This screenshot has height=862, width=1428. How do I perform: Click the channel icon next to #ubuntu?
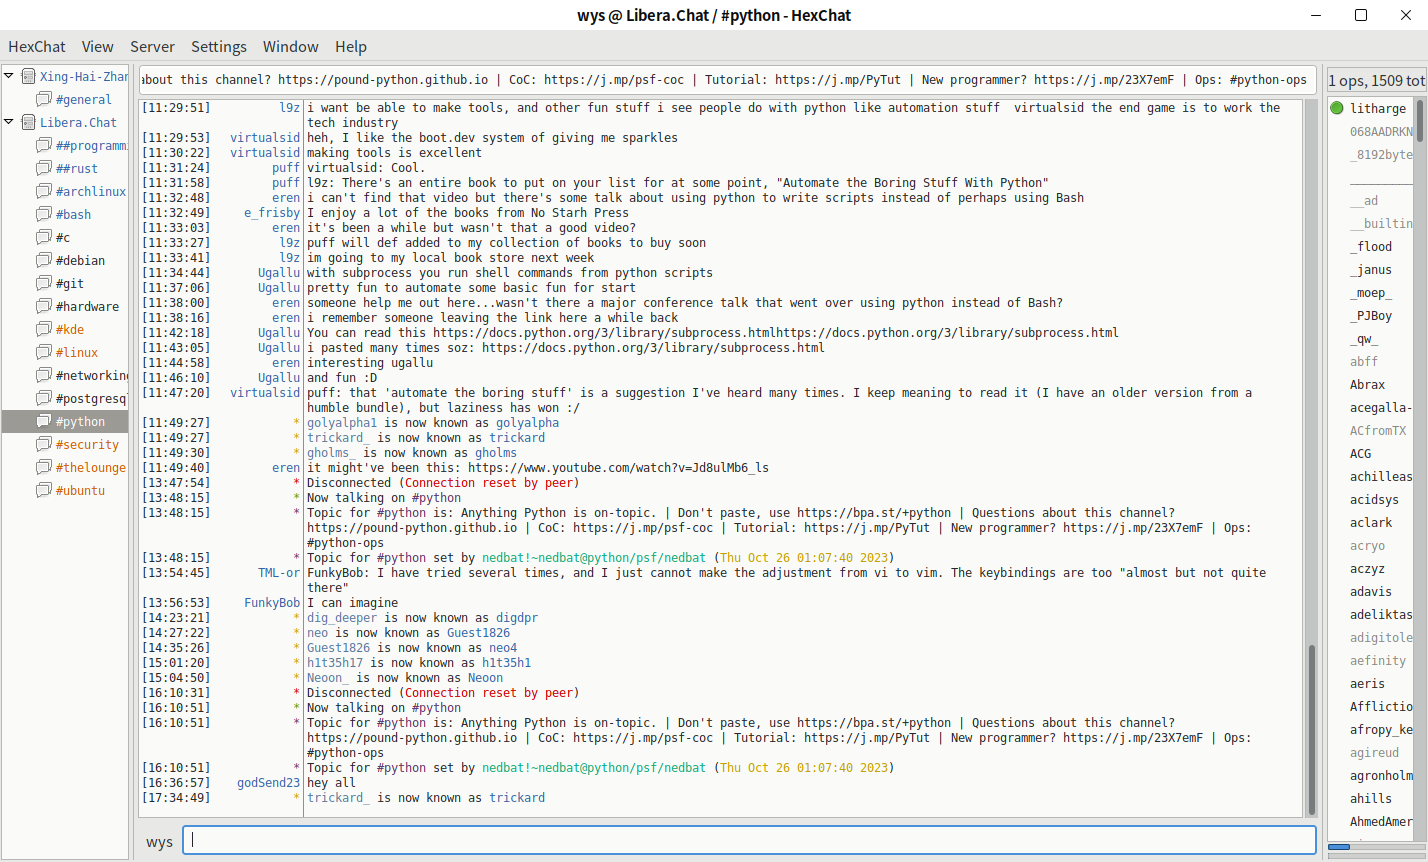[x=44, y=491]
